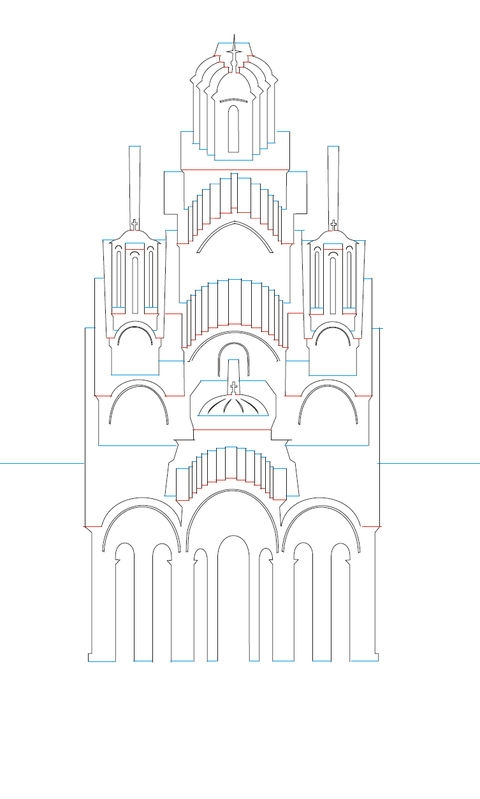This screenshot has width=480, height=799.
Task: Select the center arched window in the right tower
Action: (x=333, y=284)
